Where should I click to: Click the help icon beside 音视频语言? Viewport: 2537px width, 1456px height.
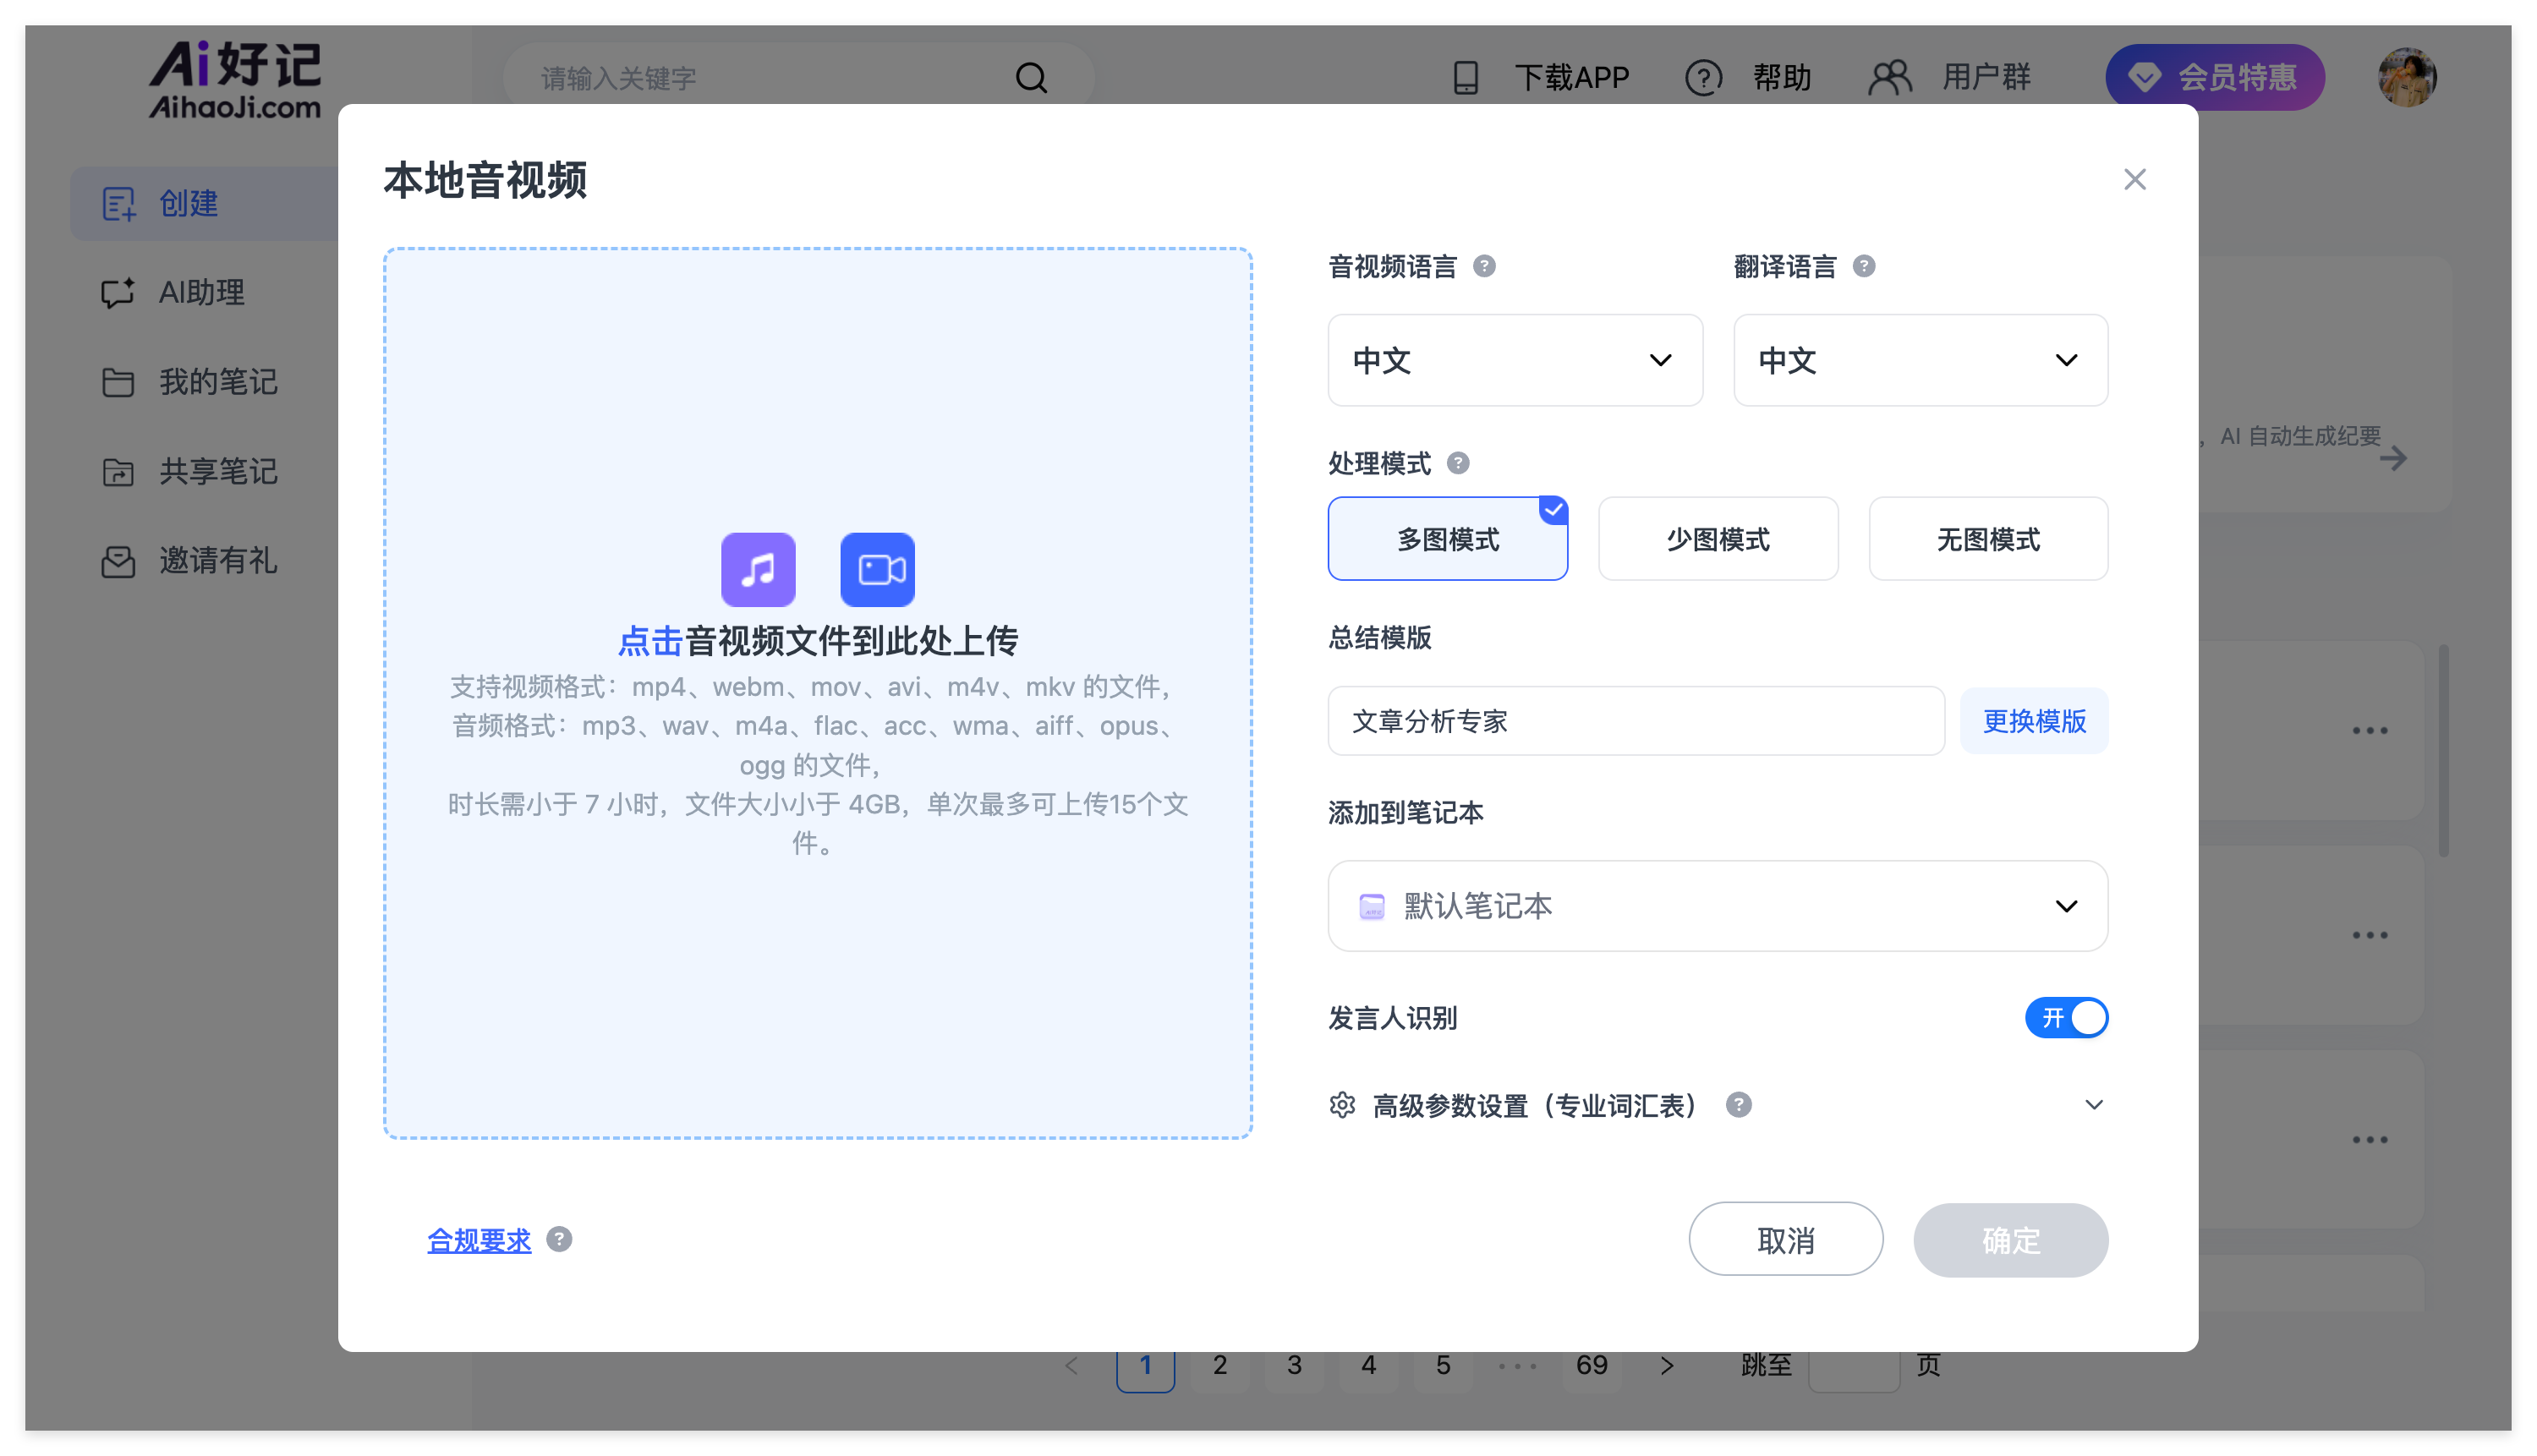click(1484, 266)
